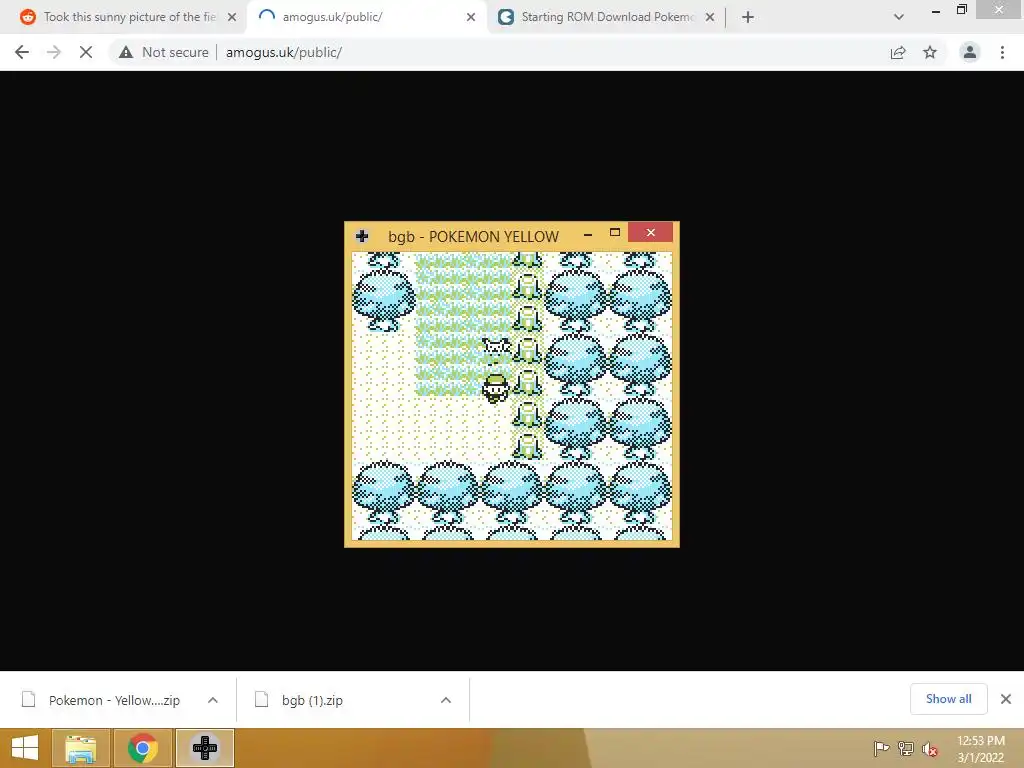This screenshot has height=768, width=1024.
Task: Restore down the Chrome window
Action: coord(962,9)
